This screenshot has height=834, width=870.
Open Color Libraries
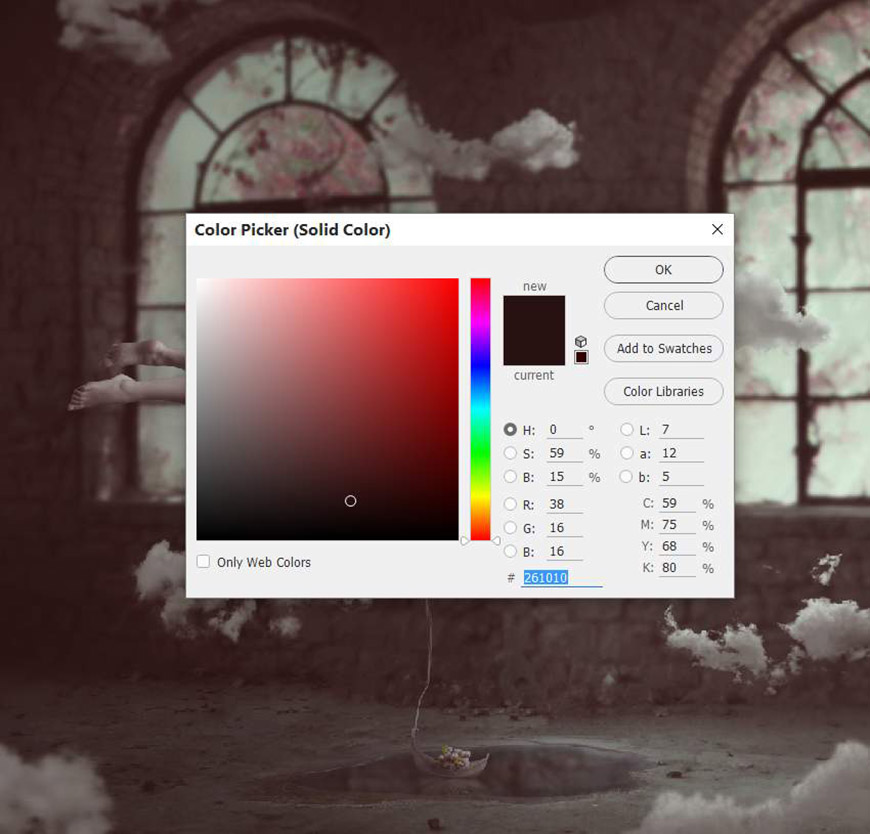tap(664, 391)
